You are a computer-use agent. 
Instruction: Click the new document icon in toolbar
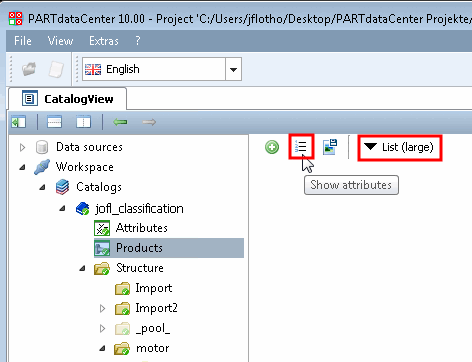point(56,69)
